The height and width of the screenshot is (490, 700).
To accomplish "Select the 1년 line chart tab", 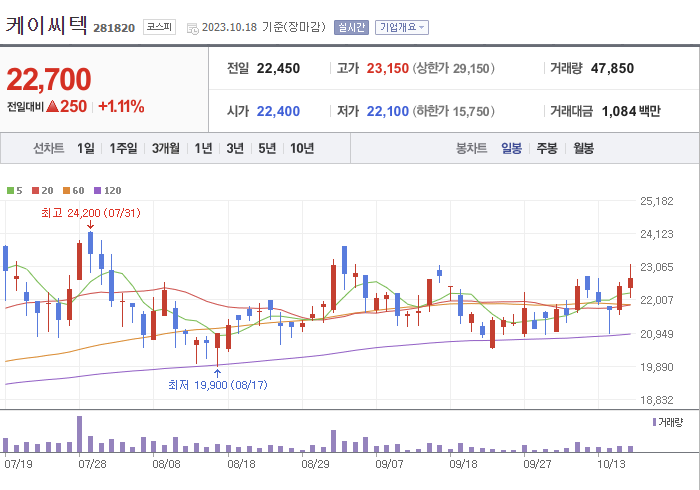I will click(x=203, y=148).
